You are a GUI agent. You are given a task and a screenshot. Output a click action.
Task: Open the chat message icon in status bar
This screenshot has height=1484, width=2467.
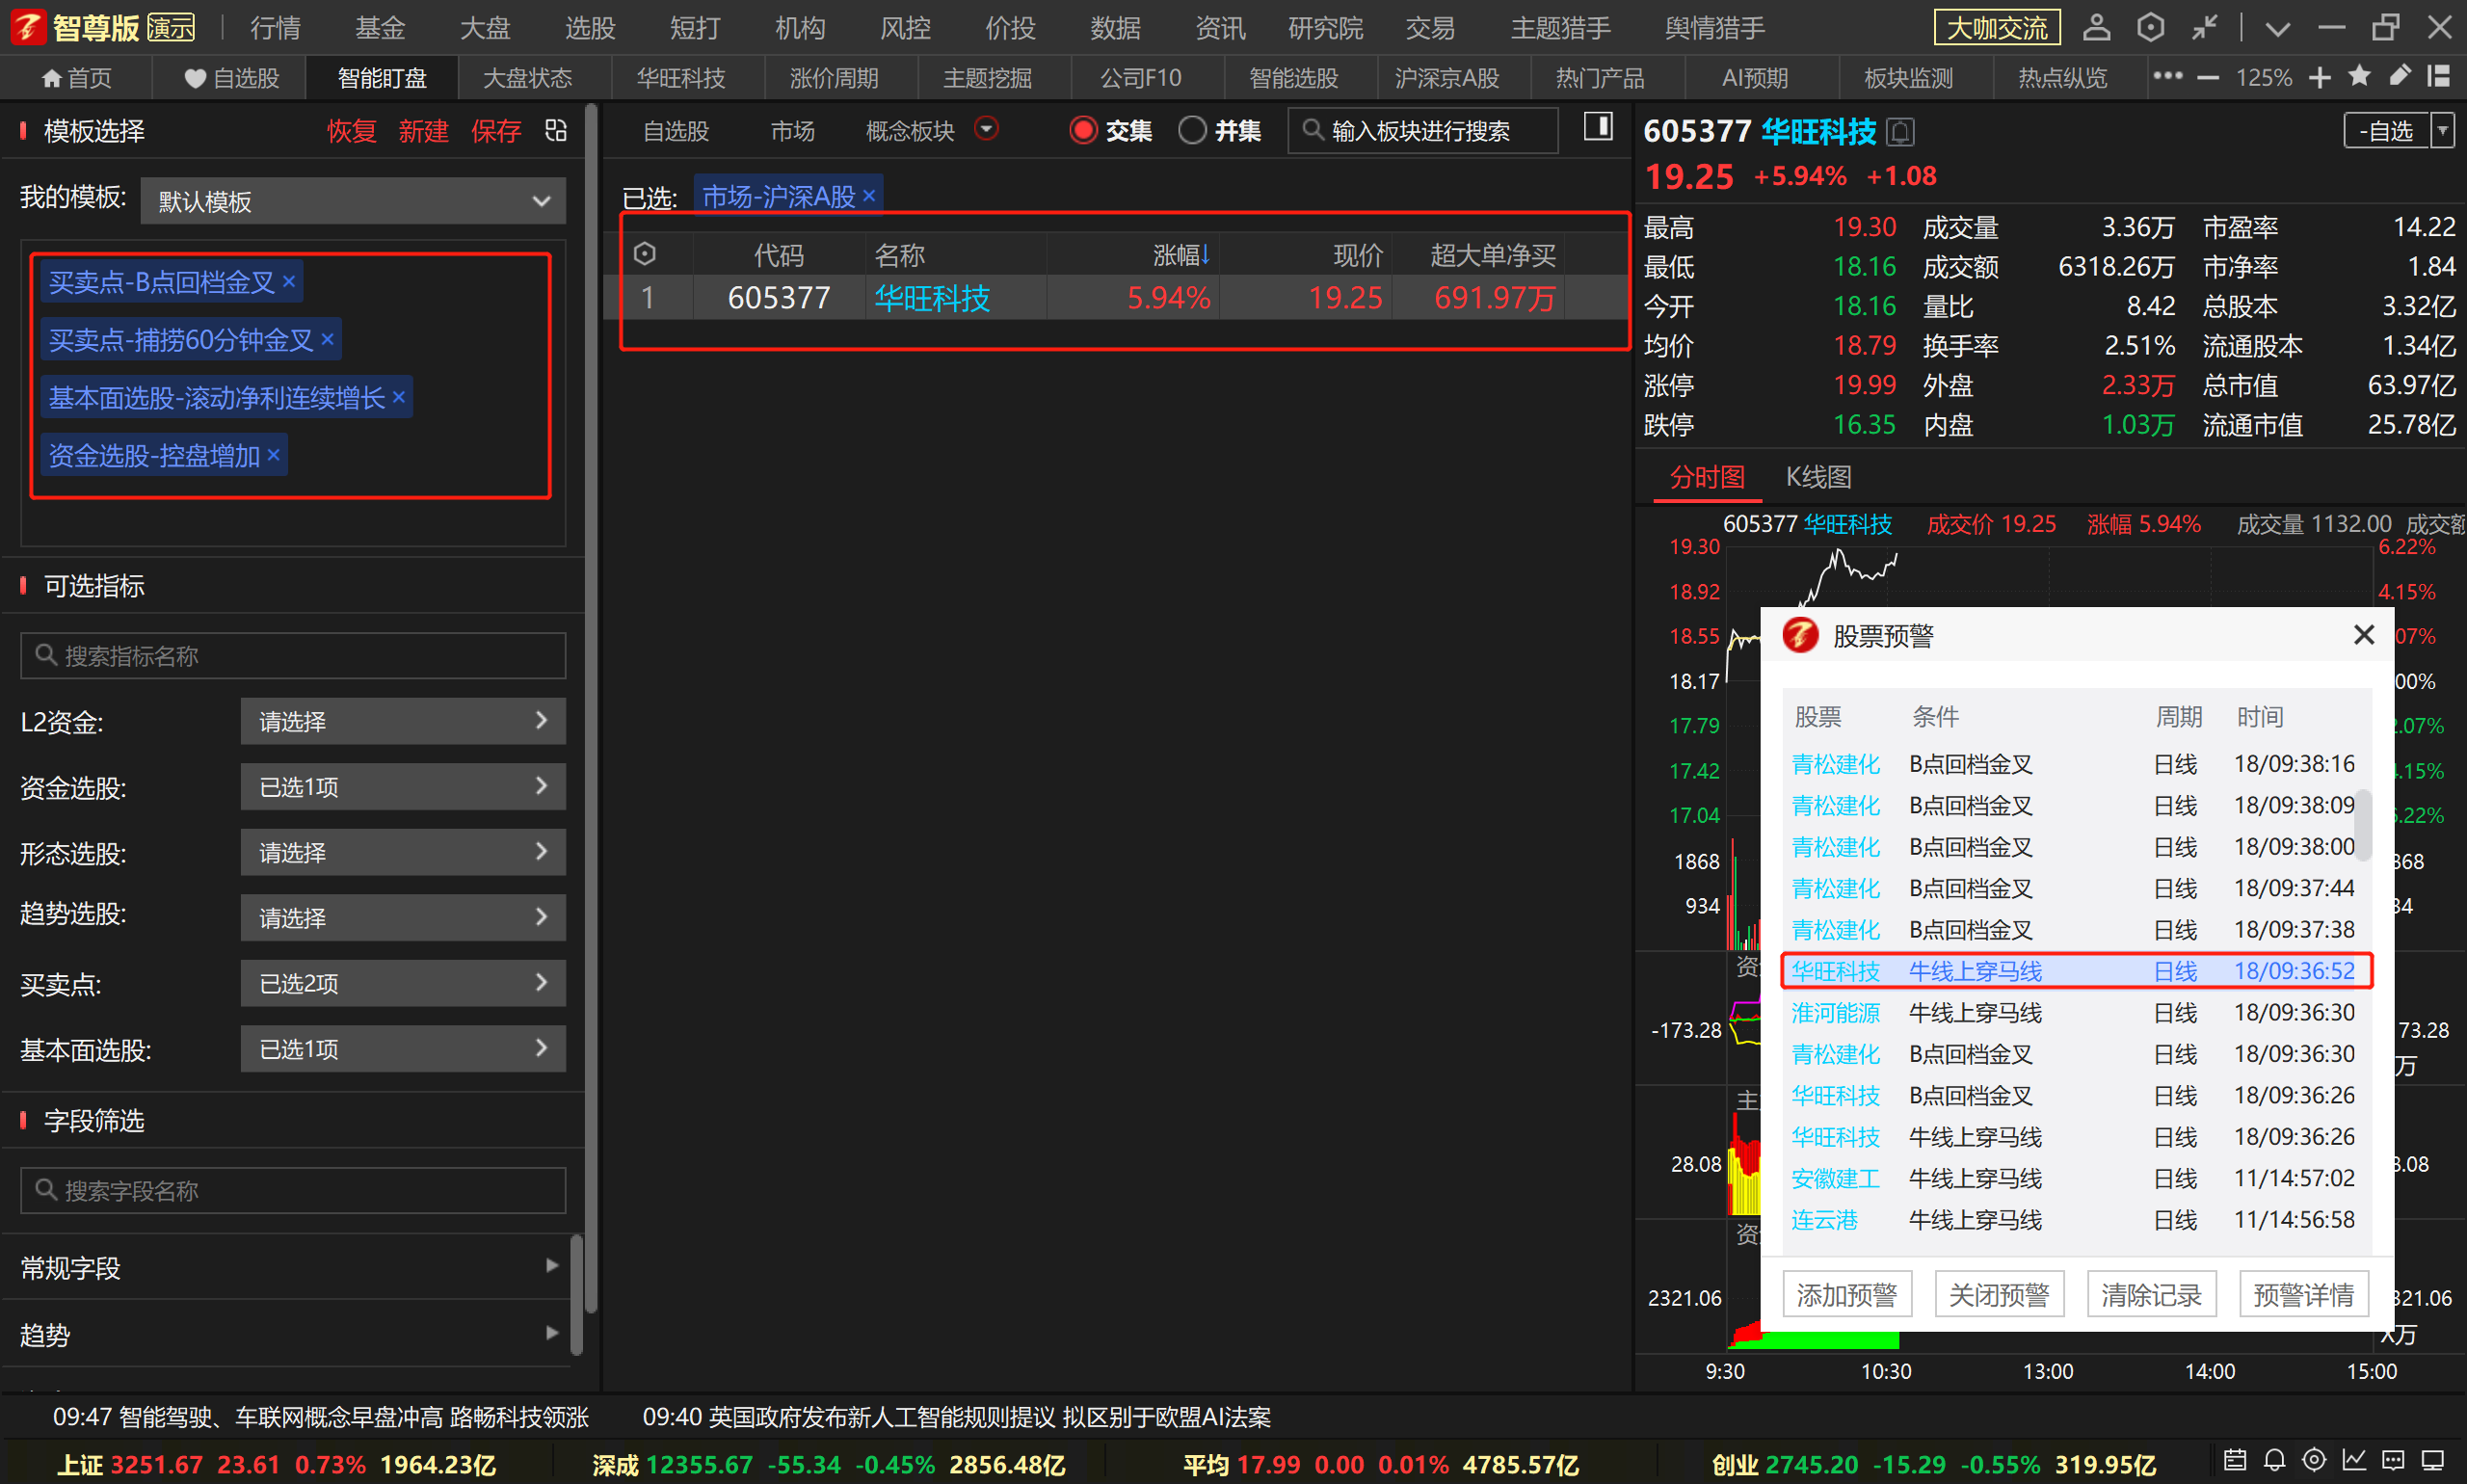pos(2393,1460)
